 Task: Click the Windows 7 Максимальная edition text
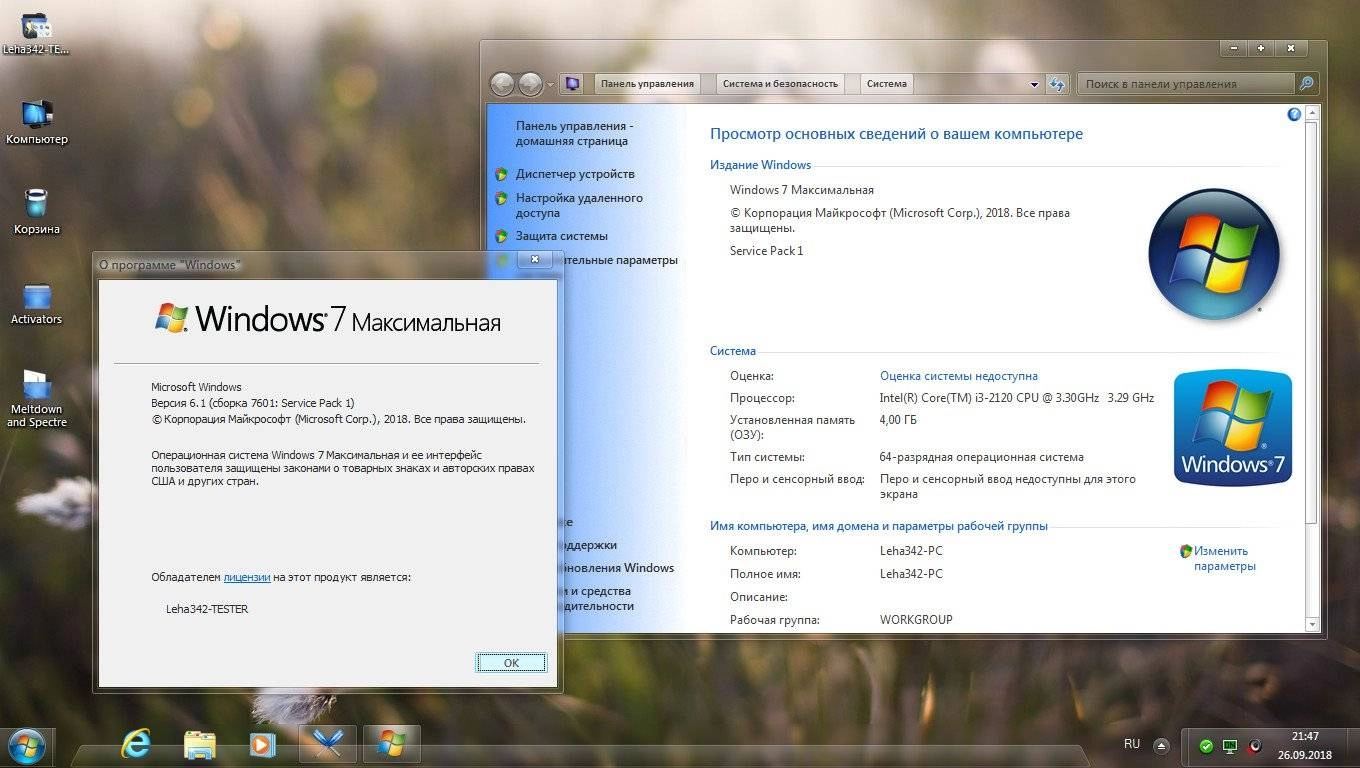pyautogui.click(x=802, y=190)
